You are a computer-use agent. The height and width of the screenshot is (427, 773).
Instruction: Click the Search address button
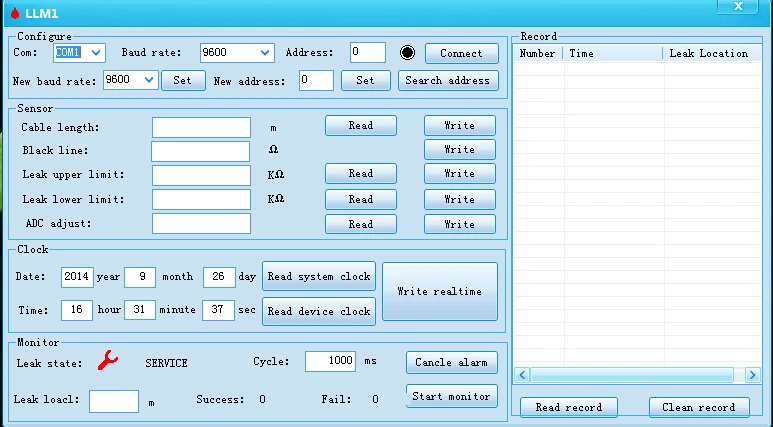[447, 80]
